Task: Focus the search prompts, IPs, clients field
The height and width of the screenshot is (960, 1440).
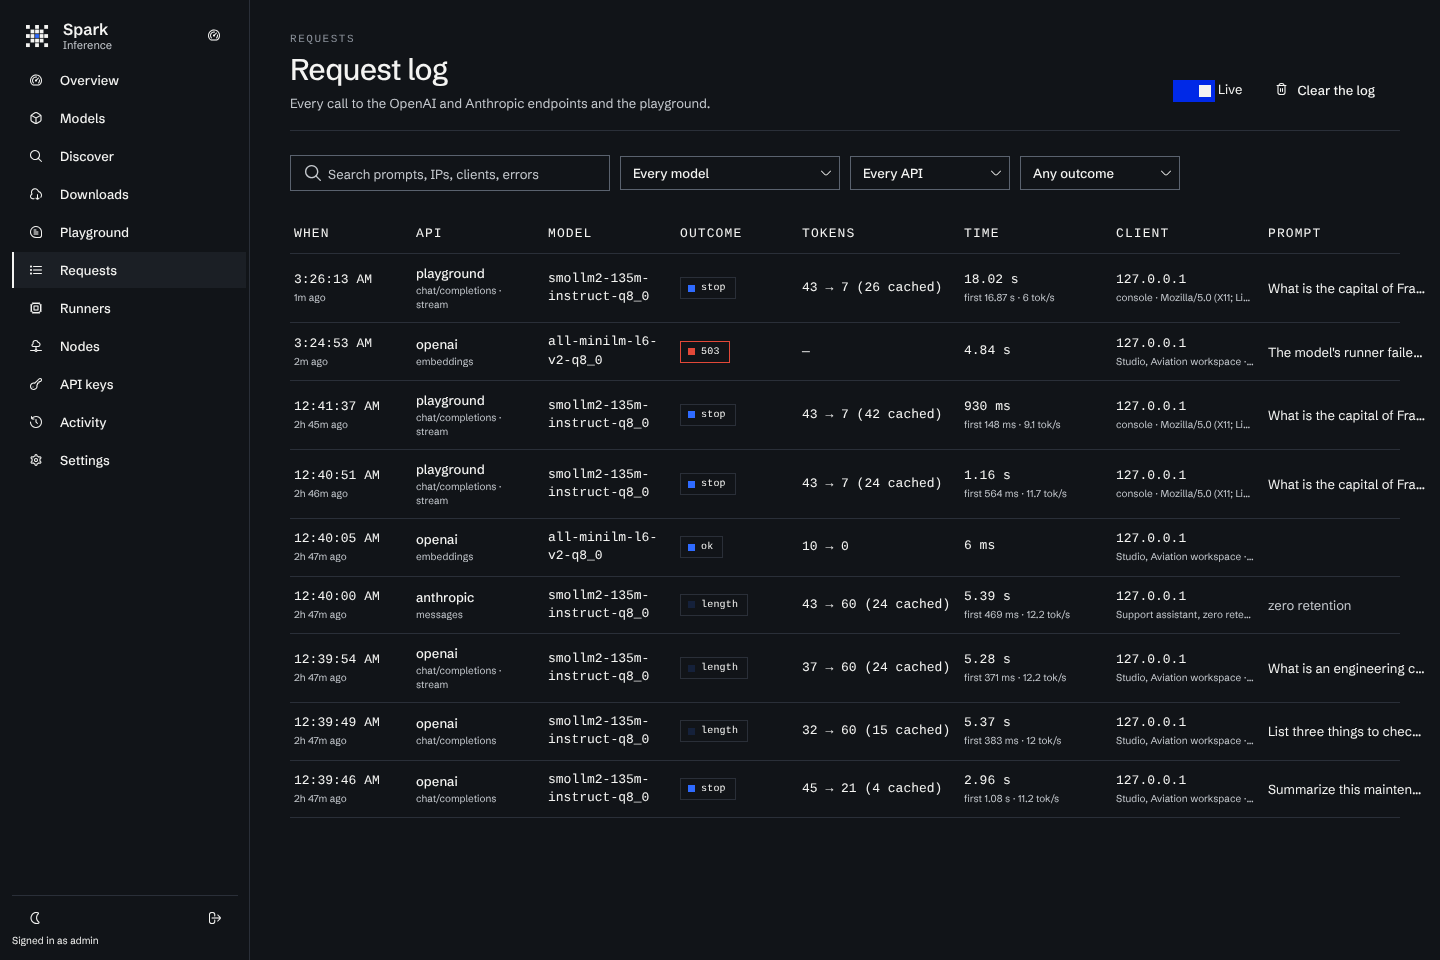Action: point(450,173)
